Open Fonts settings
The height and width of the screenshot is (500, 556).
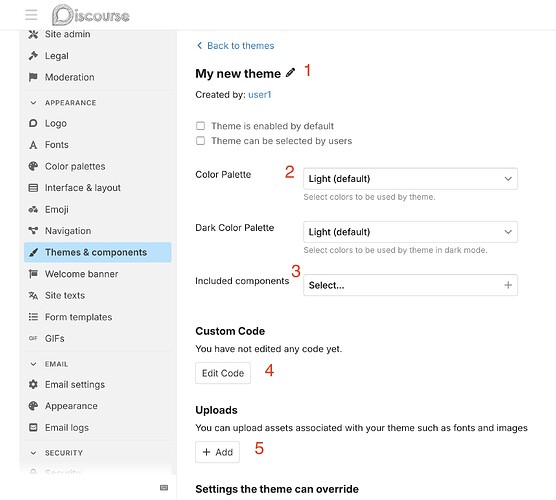pos(57,145)
